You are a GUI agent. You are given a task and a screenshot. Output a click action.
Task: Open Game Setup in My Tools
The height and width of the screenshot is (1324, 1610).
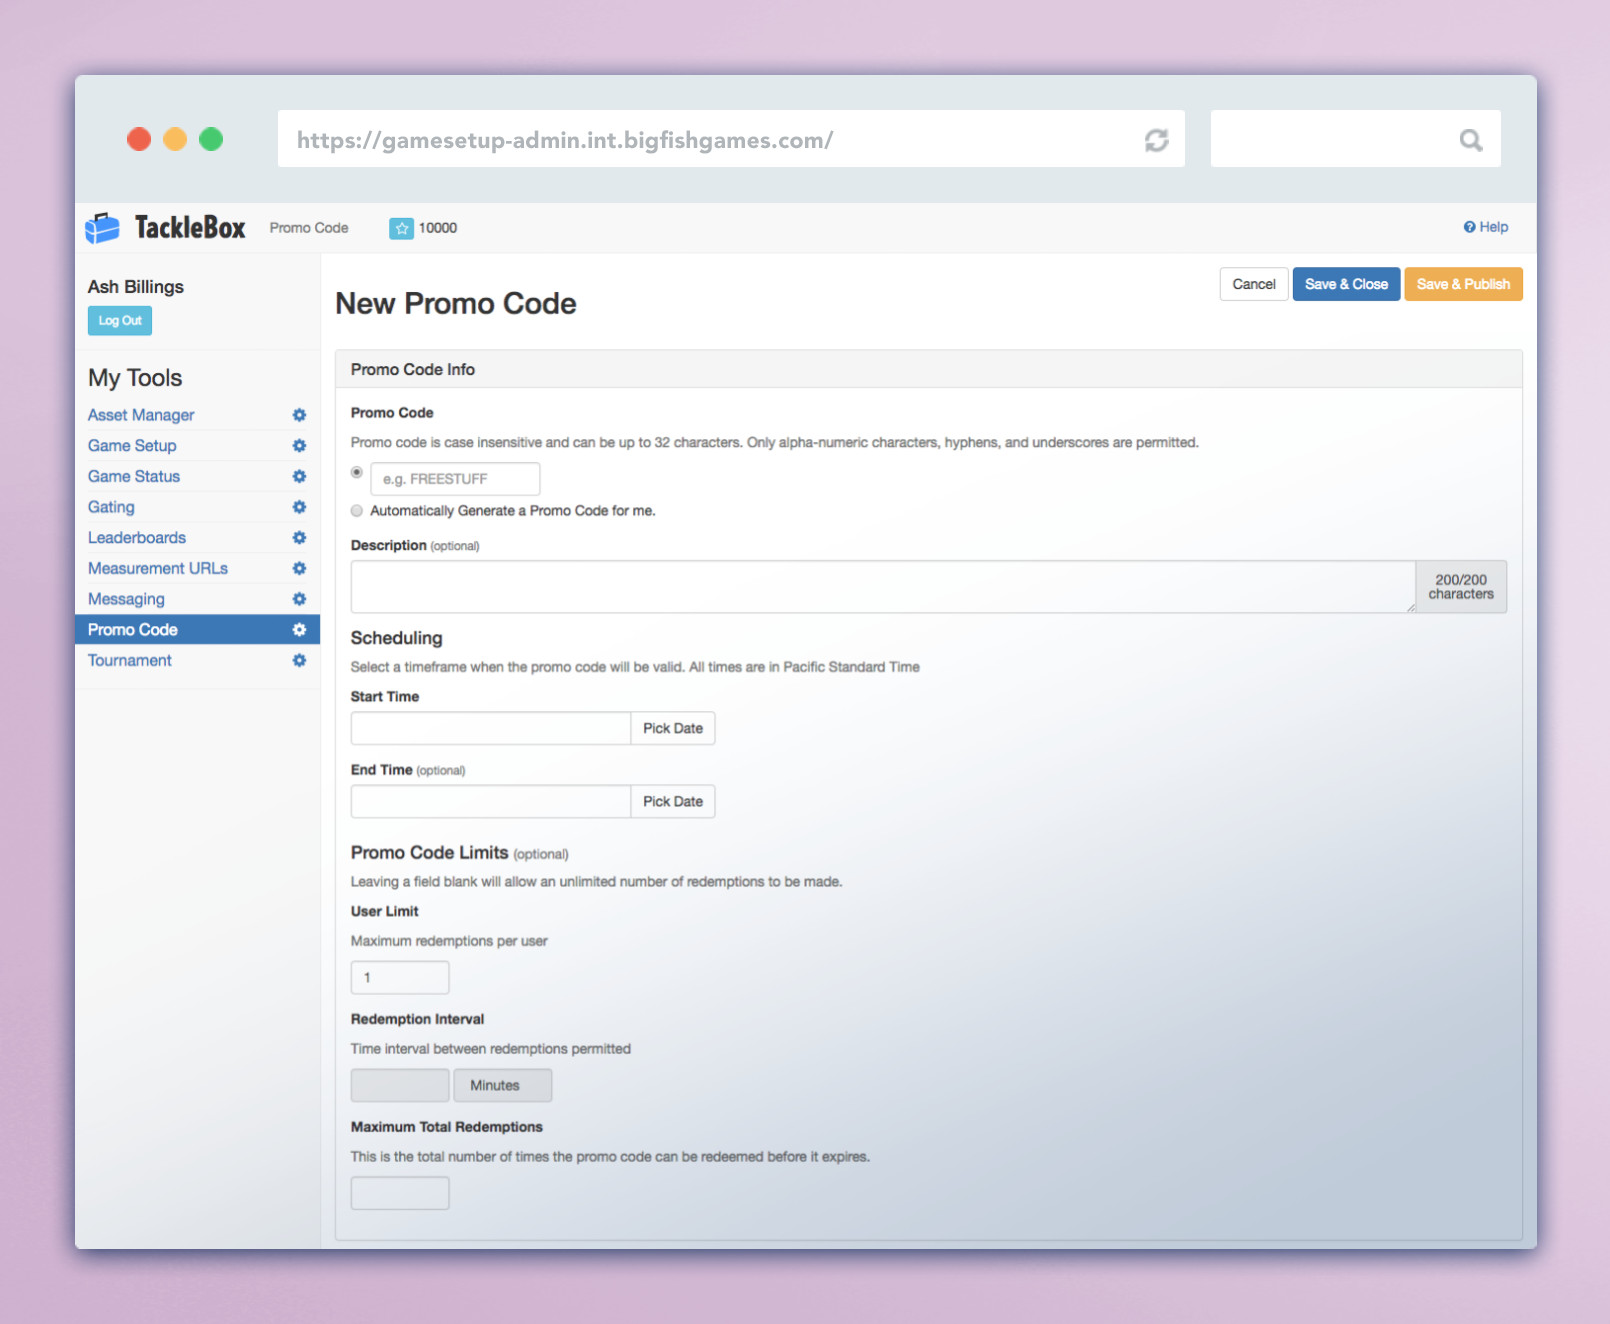(x=132, y=446)
